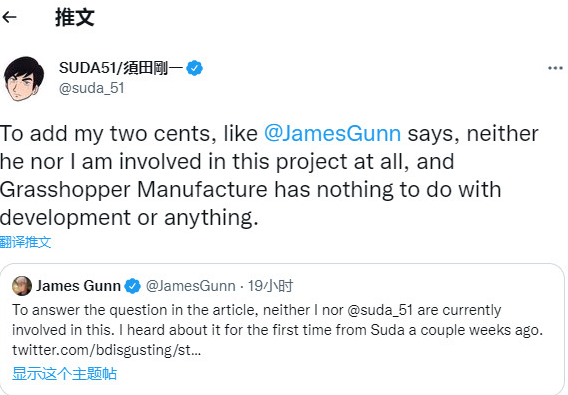Click SUDA51's blue verified badge
568x395 pixels.
point(195,68)
